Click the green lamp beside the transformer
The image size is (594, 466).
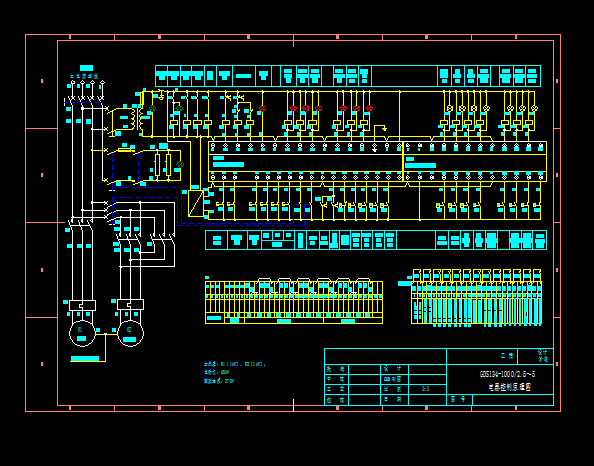tap(152, 108)
